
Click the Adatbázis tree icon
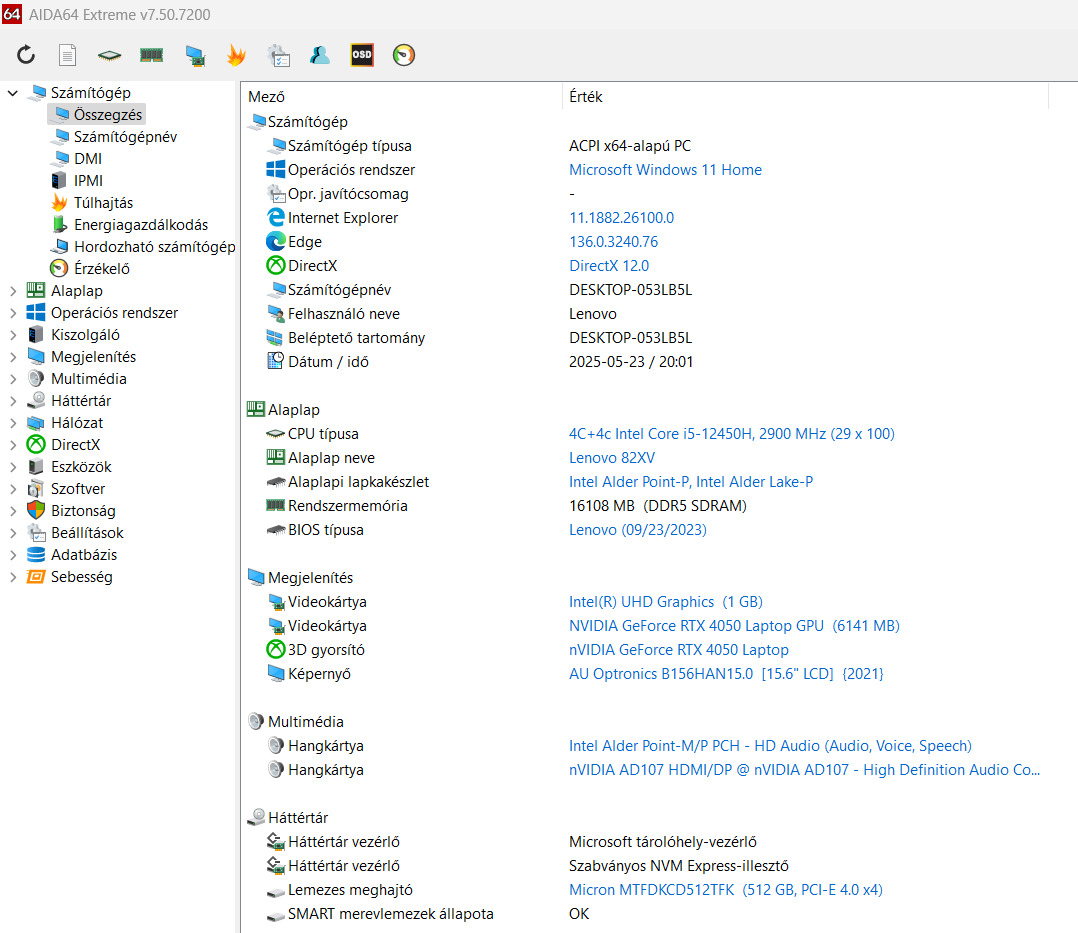coord(36,555)
